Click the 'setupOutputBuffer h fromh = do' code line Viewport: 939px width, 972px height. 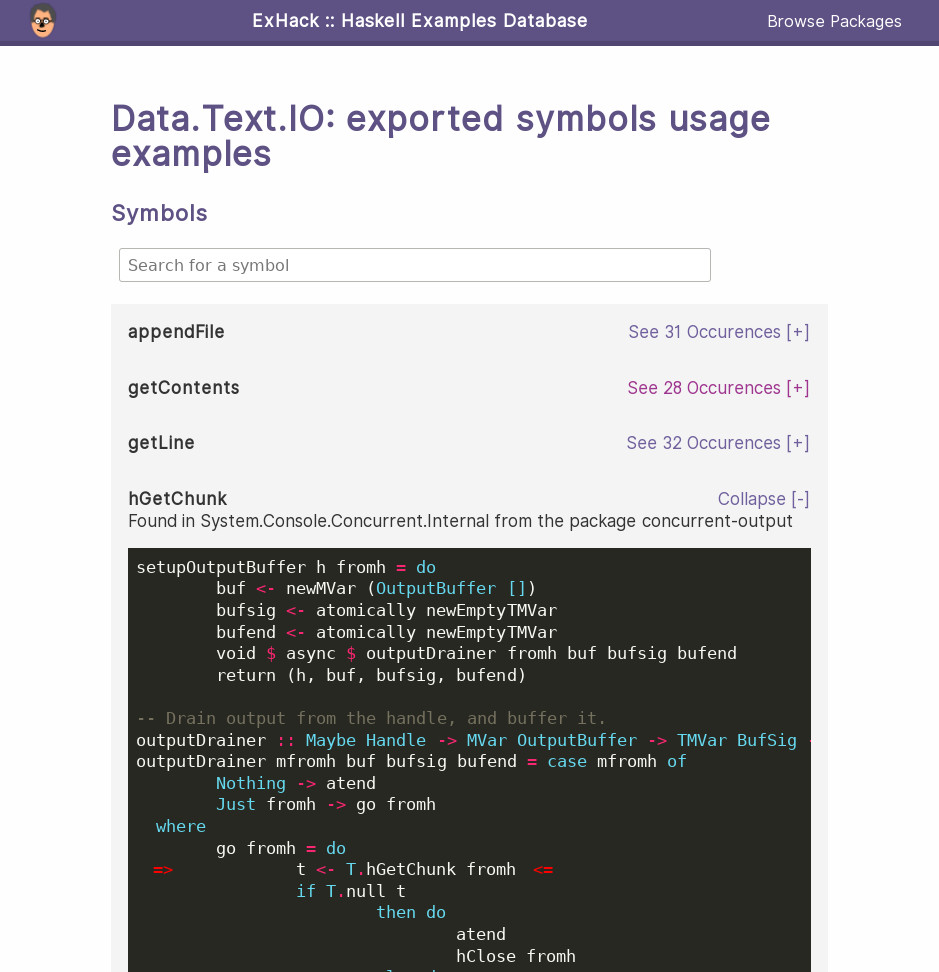pyautogui.click(x=286, y=567)
